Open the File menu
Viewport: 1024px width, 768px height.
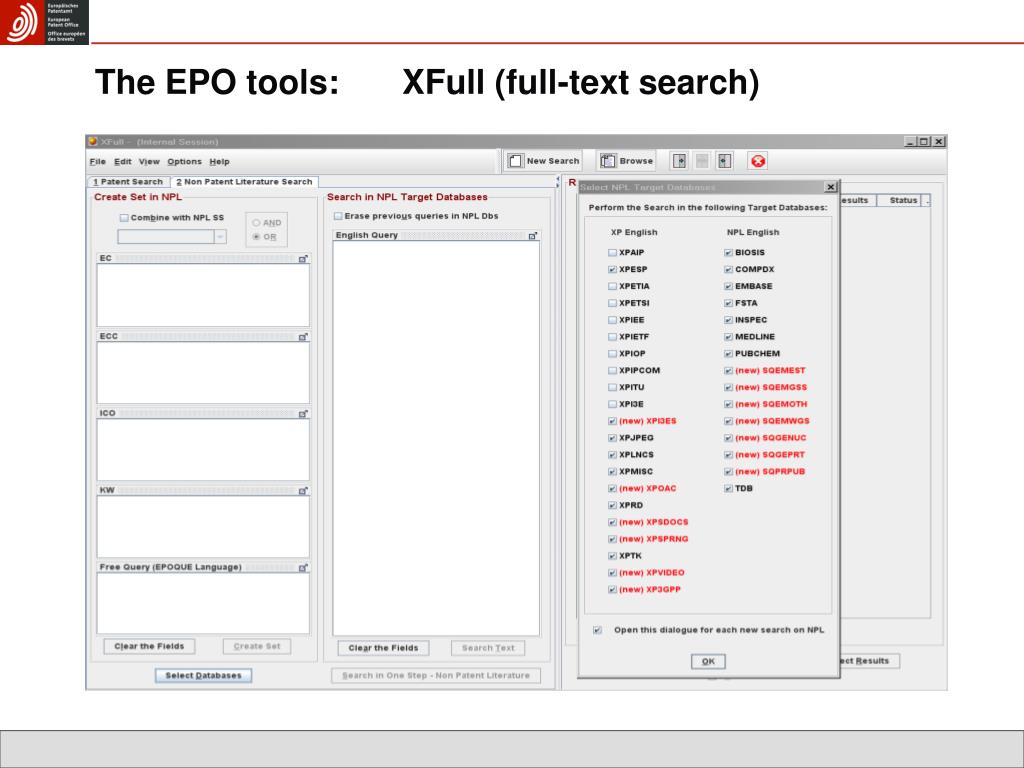[x=97, y=161]
